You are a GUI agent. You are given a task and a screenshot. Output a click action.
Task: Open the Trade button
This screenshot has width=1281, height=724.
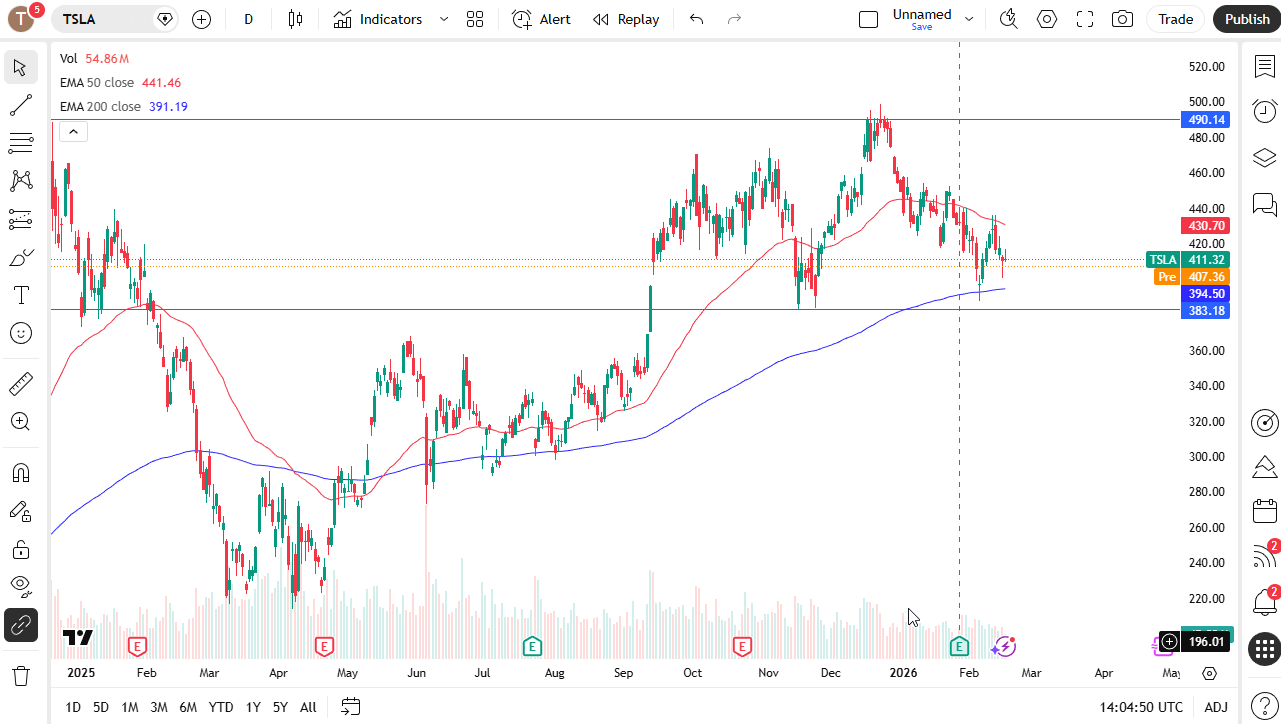[1176, 19]
